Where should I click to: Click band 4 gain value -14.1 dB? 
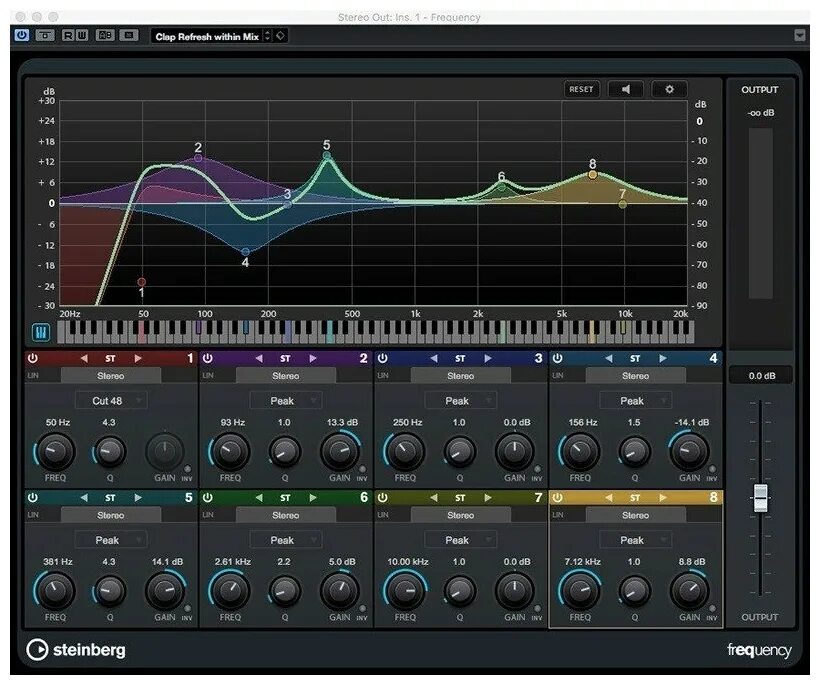692,423
